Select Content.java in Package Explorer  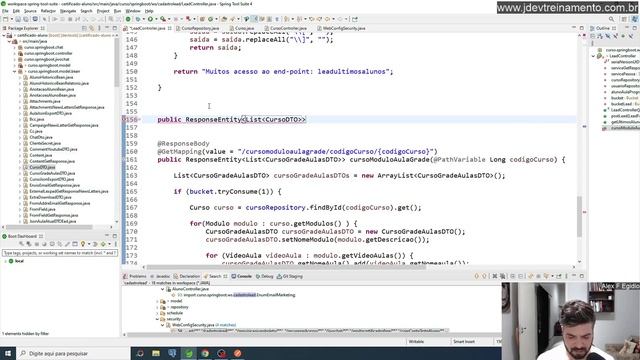click(x=40, y=156)
